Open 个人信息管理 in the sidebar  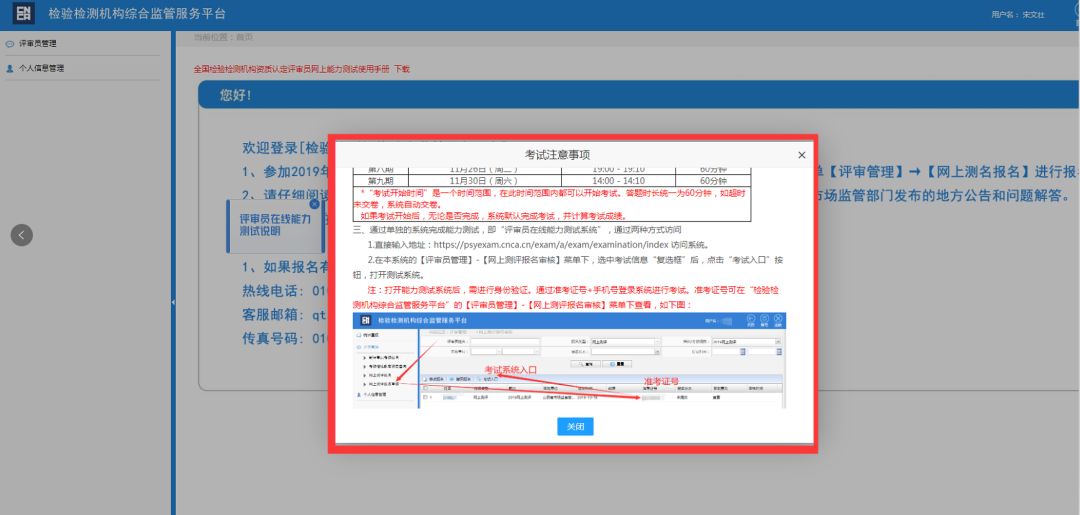click(x=41, y=68)
